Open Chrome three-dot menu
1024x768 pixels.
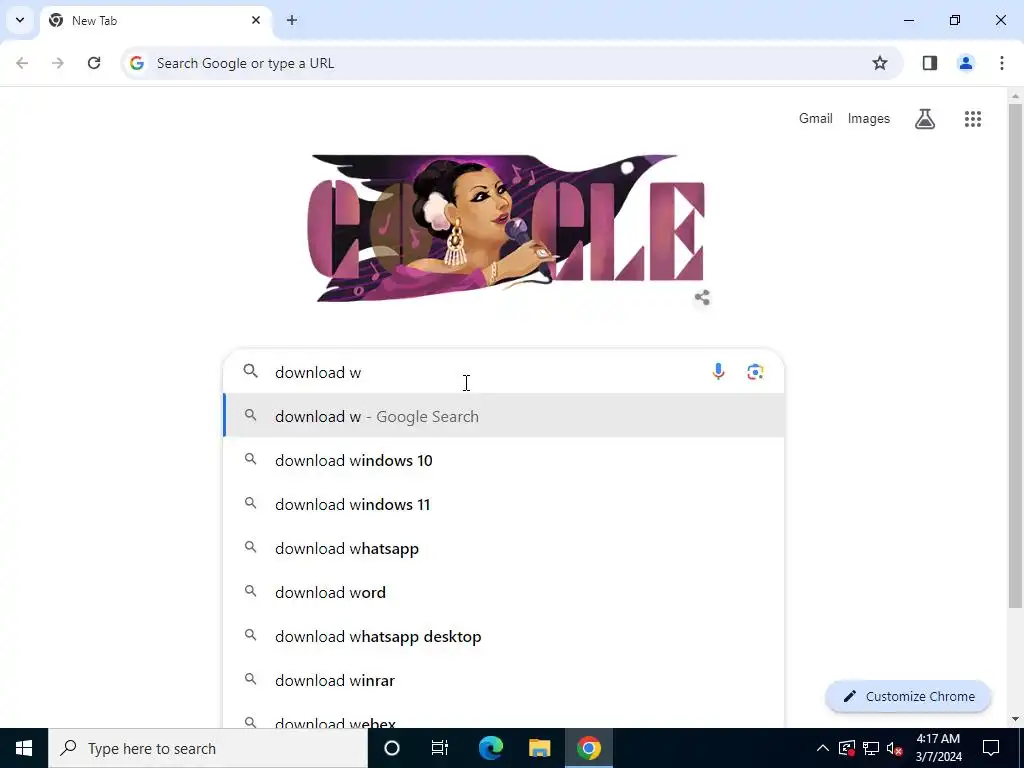coord(1002,63)
